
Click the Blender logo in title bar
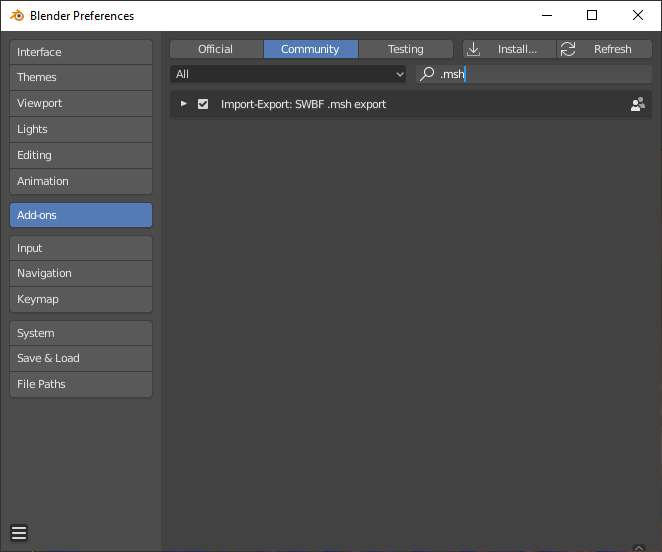(17, 16)
